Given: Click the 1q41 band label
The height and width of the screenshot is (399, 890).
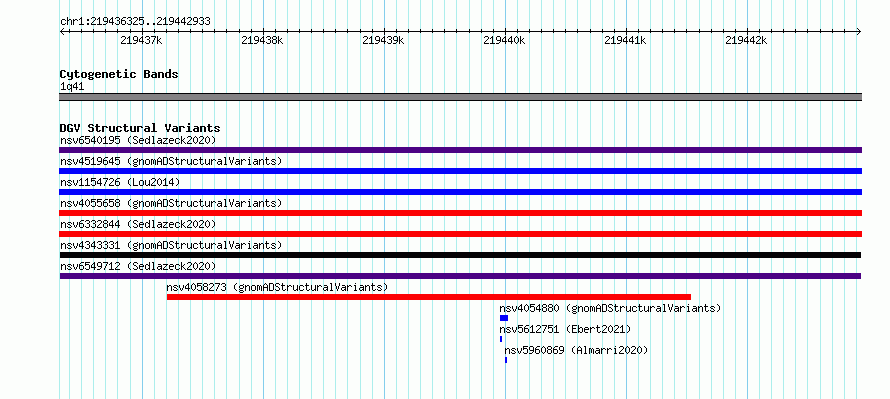Looking at the screenshot, I should (72, 86).
